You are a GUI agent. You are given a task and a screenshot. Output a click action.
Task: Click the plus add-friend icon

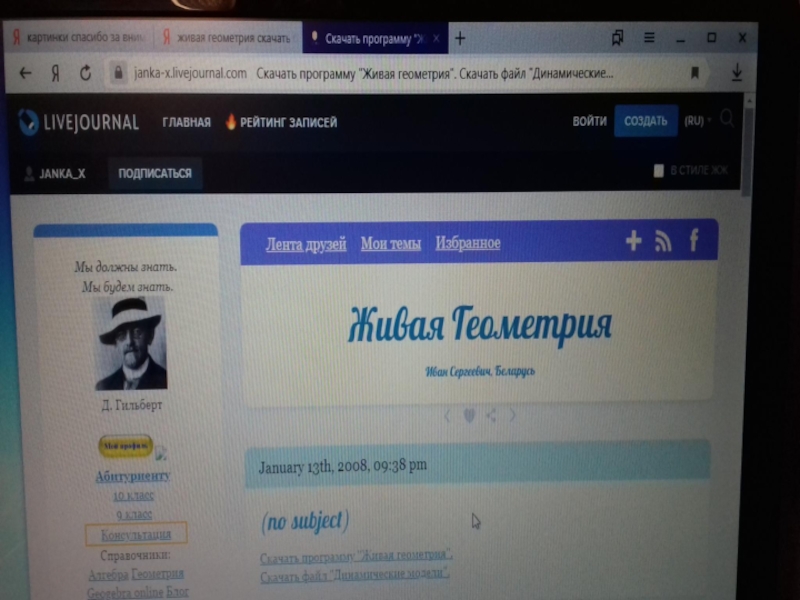coord(634,240)
